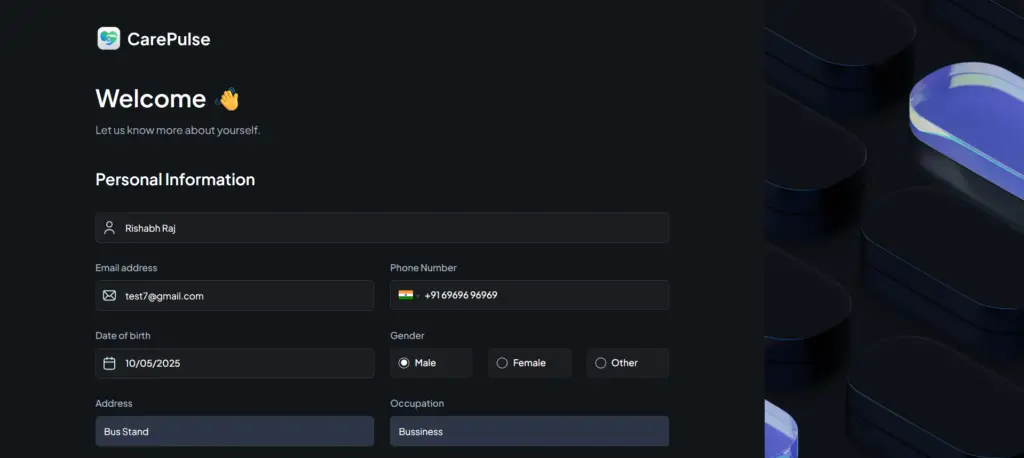Viewport: 1024px width, 458px height.
Task: Pick the Other gender option
Action: [x=600, y=363]
